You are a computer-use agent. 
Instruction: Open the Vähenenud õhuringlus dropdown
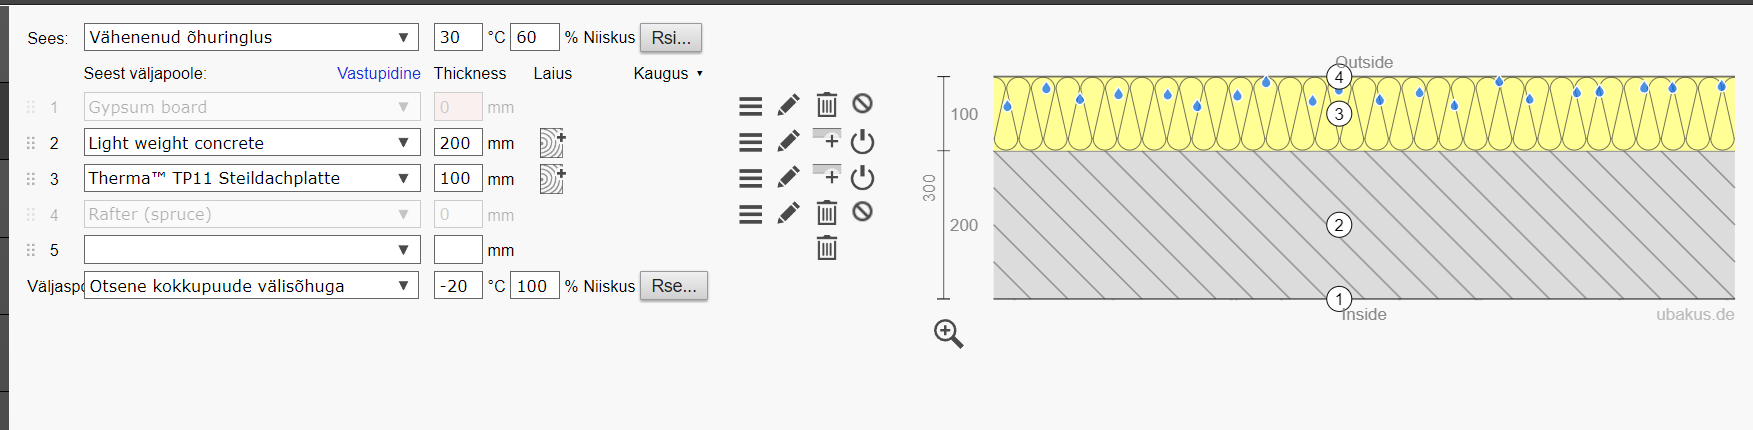tap(251, 38)
